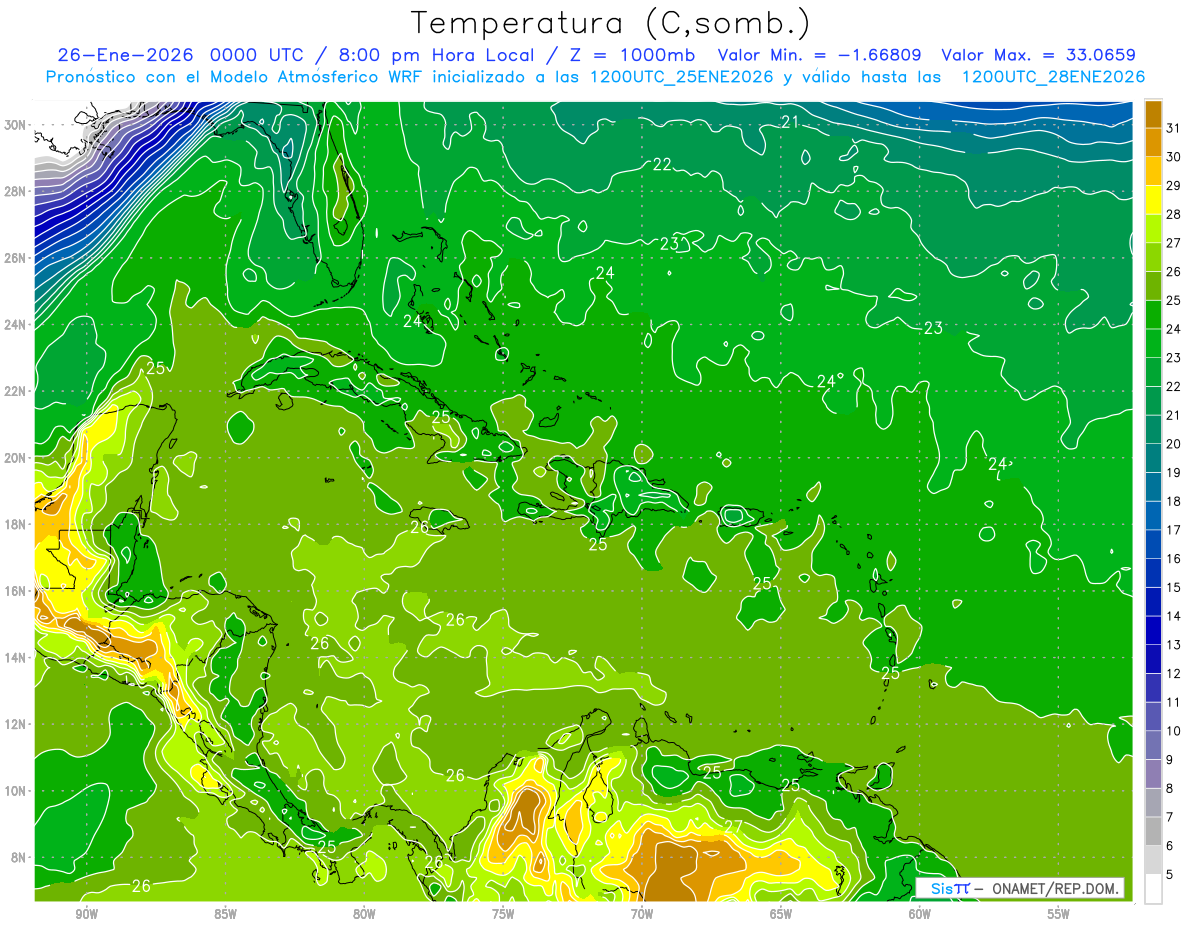The image size is (1200, 927).
Task: Click colorbar scale label "20"
Action: click(x=1174, y=444)
